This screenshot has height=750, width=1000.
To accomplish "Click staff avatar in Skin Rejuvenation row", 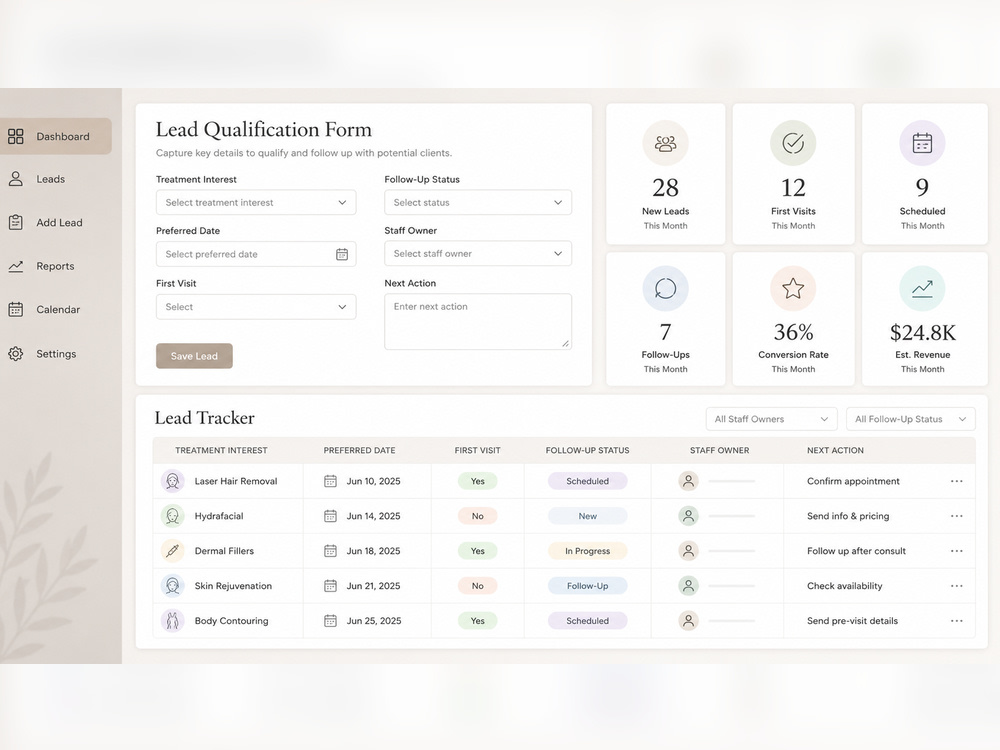I will (688, 585).
